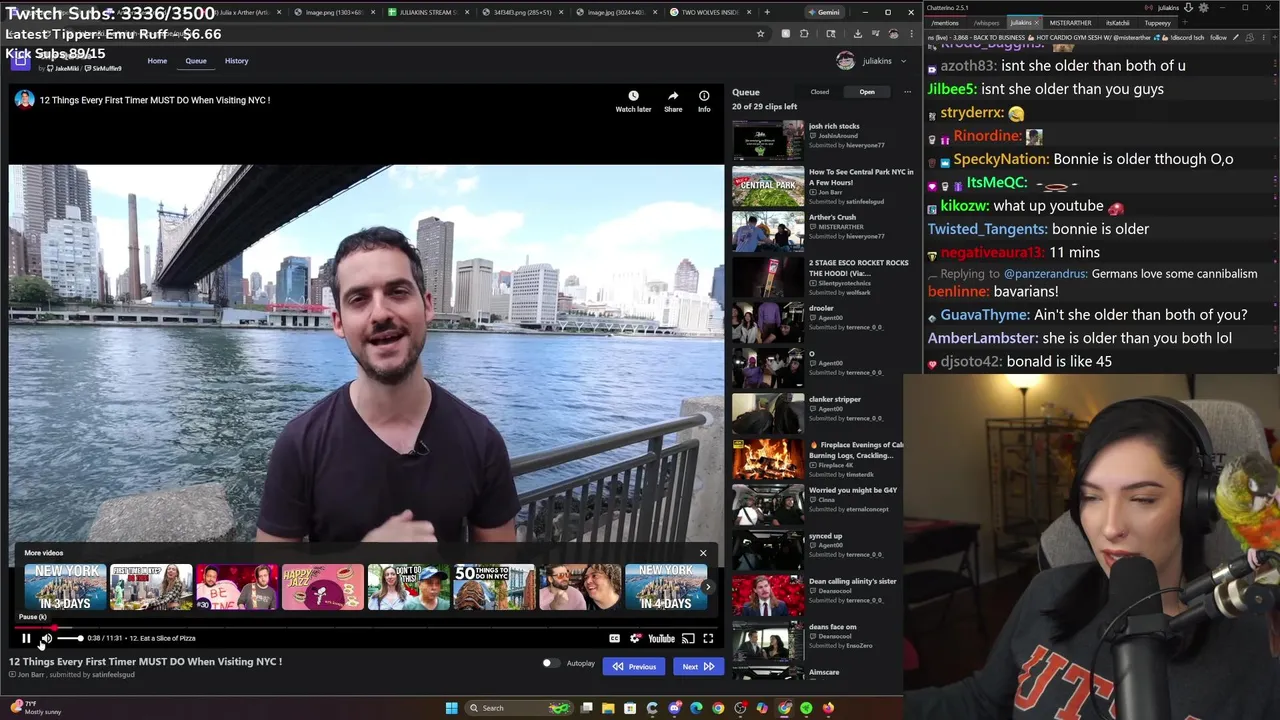Show next More videos suggestions arrow
The width and height of the screenshot is (1280, 720).
pyautogui.click(x=708, y=587)
